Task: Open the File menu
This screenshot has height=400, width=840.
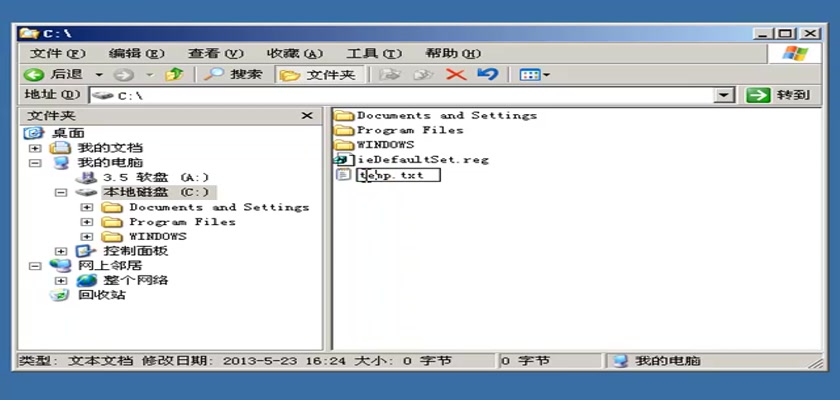Action: (x=57, y=54)
